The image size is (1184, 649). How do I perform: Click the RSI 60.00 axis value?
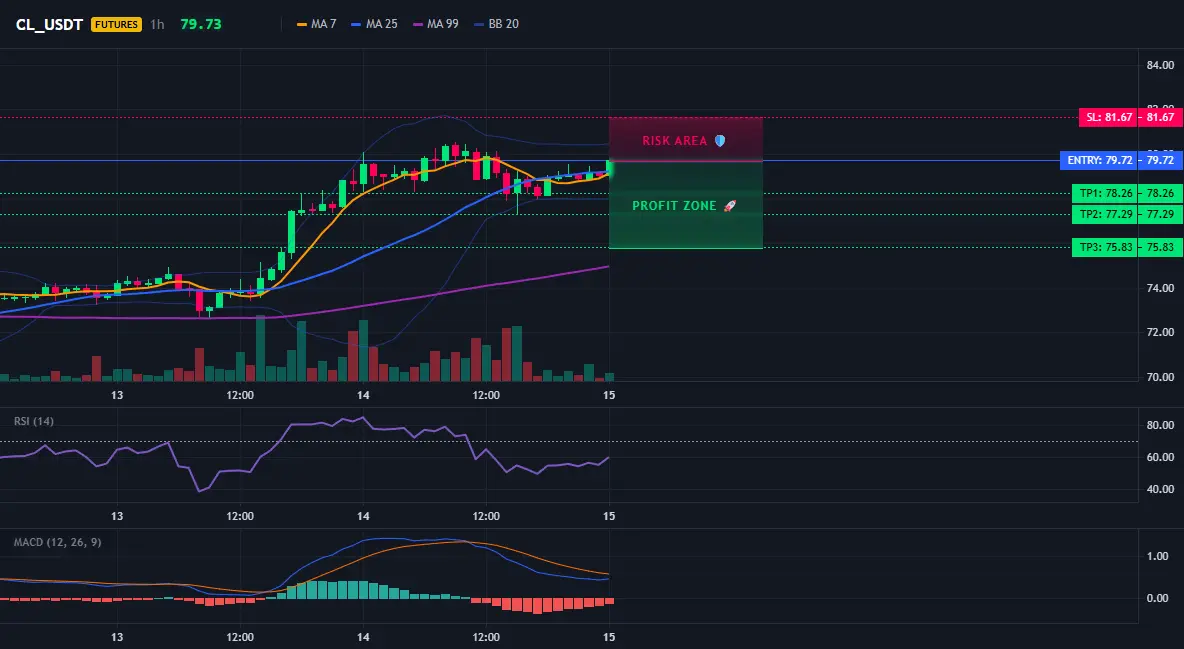click(1160, 457)
